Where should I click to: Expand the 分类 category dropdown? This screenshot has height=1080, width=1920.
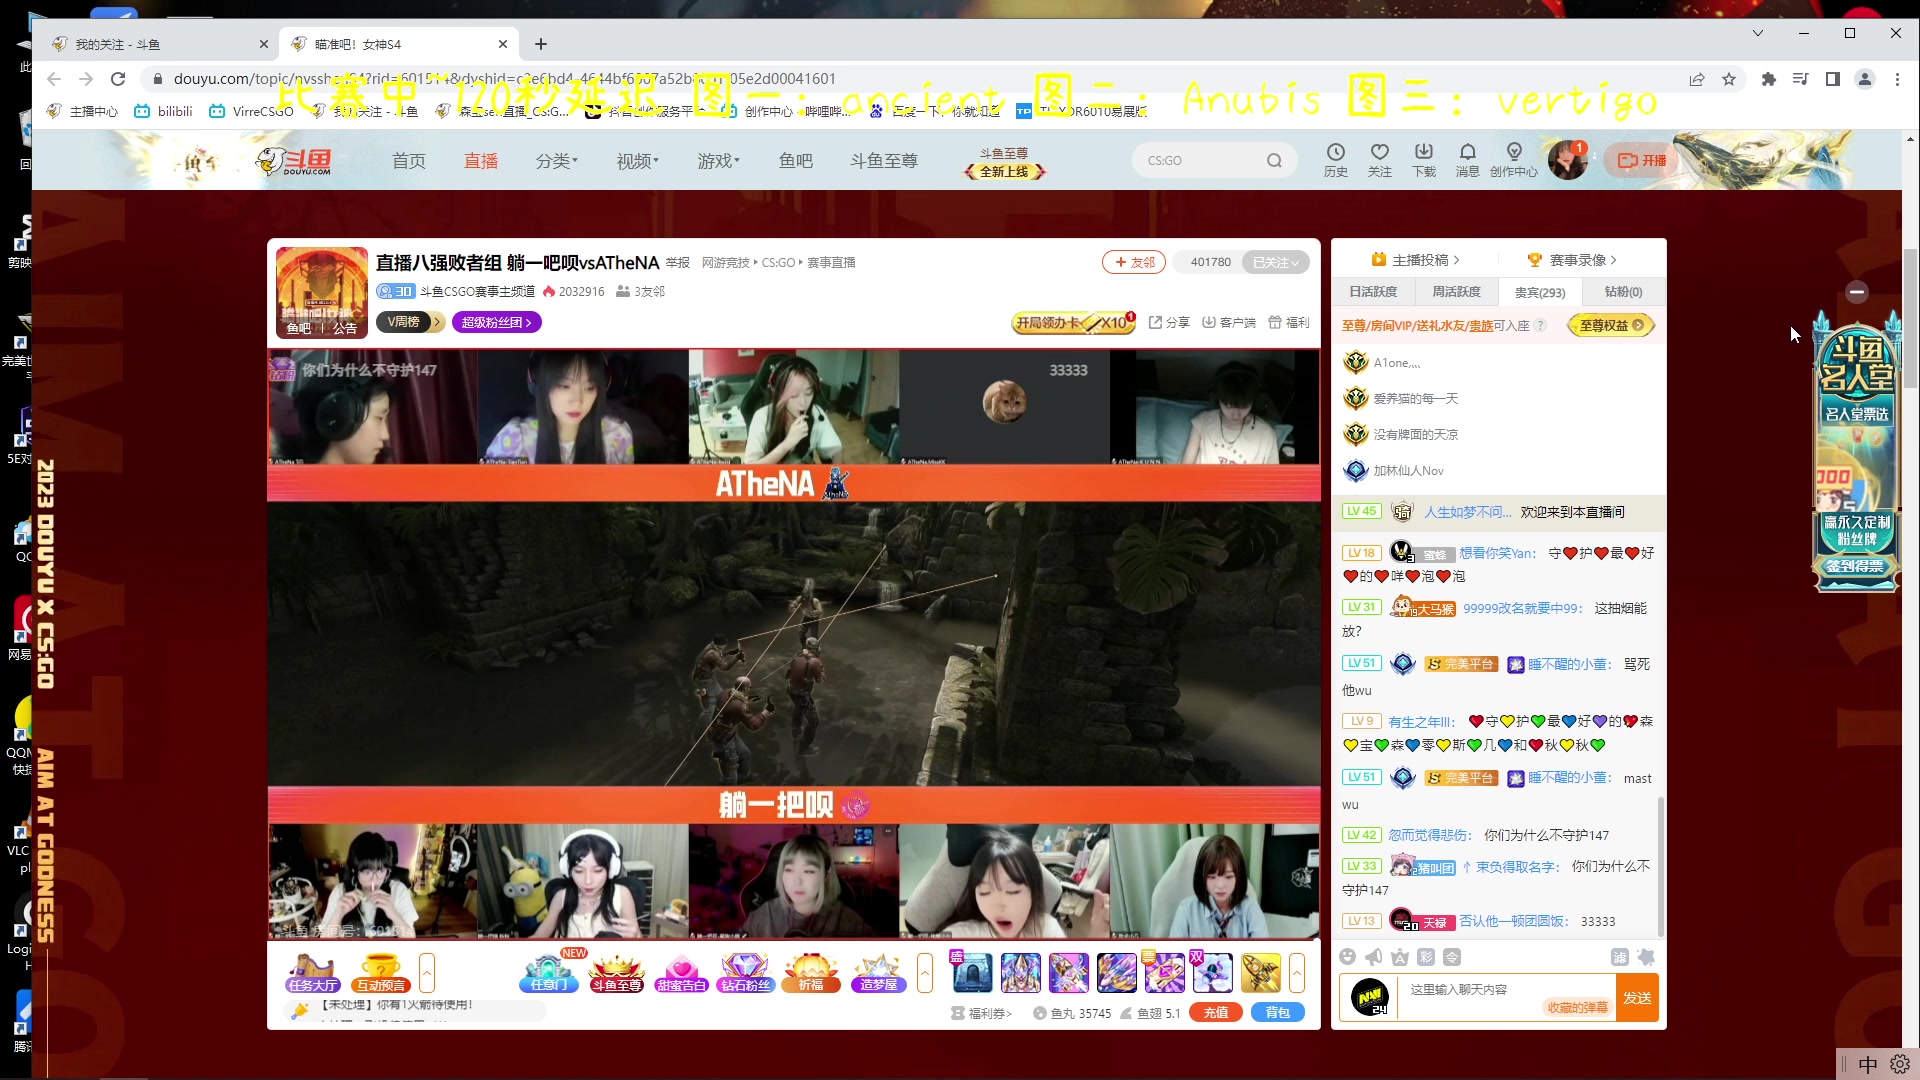tap(557, 160)
